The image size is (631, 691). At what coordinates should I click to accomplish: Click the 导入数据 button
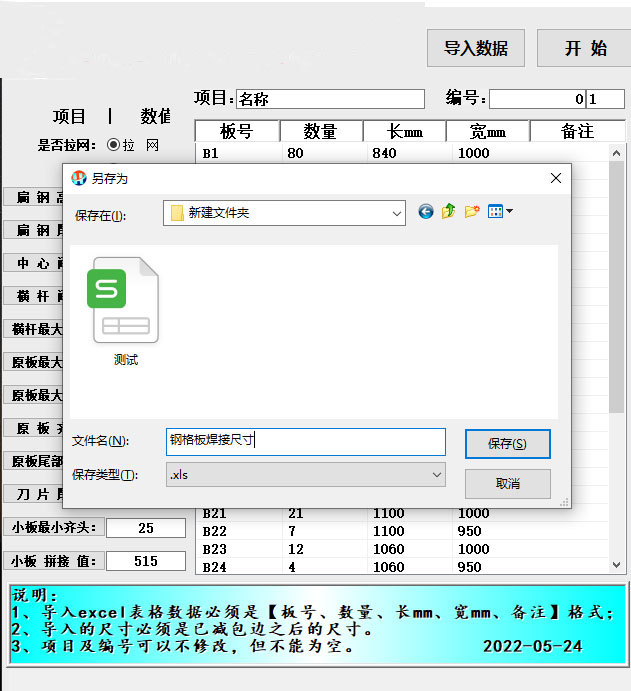click(x=476, y=48)
